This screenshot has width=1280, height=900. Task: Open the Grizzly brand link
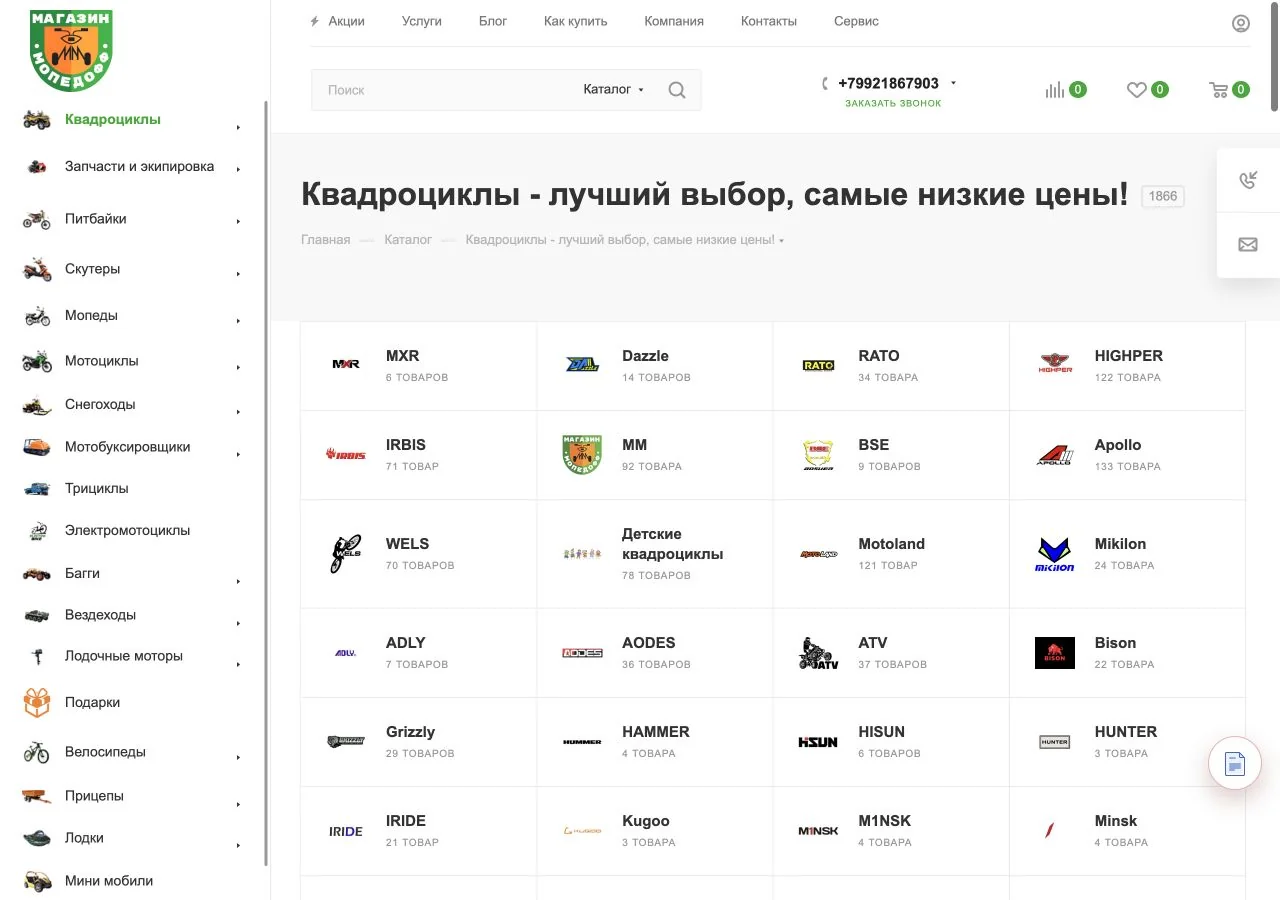click(x=410, y=732)
